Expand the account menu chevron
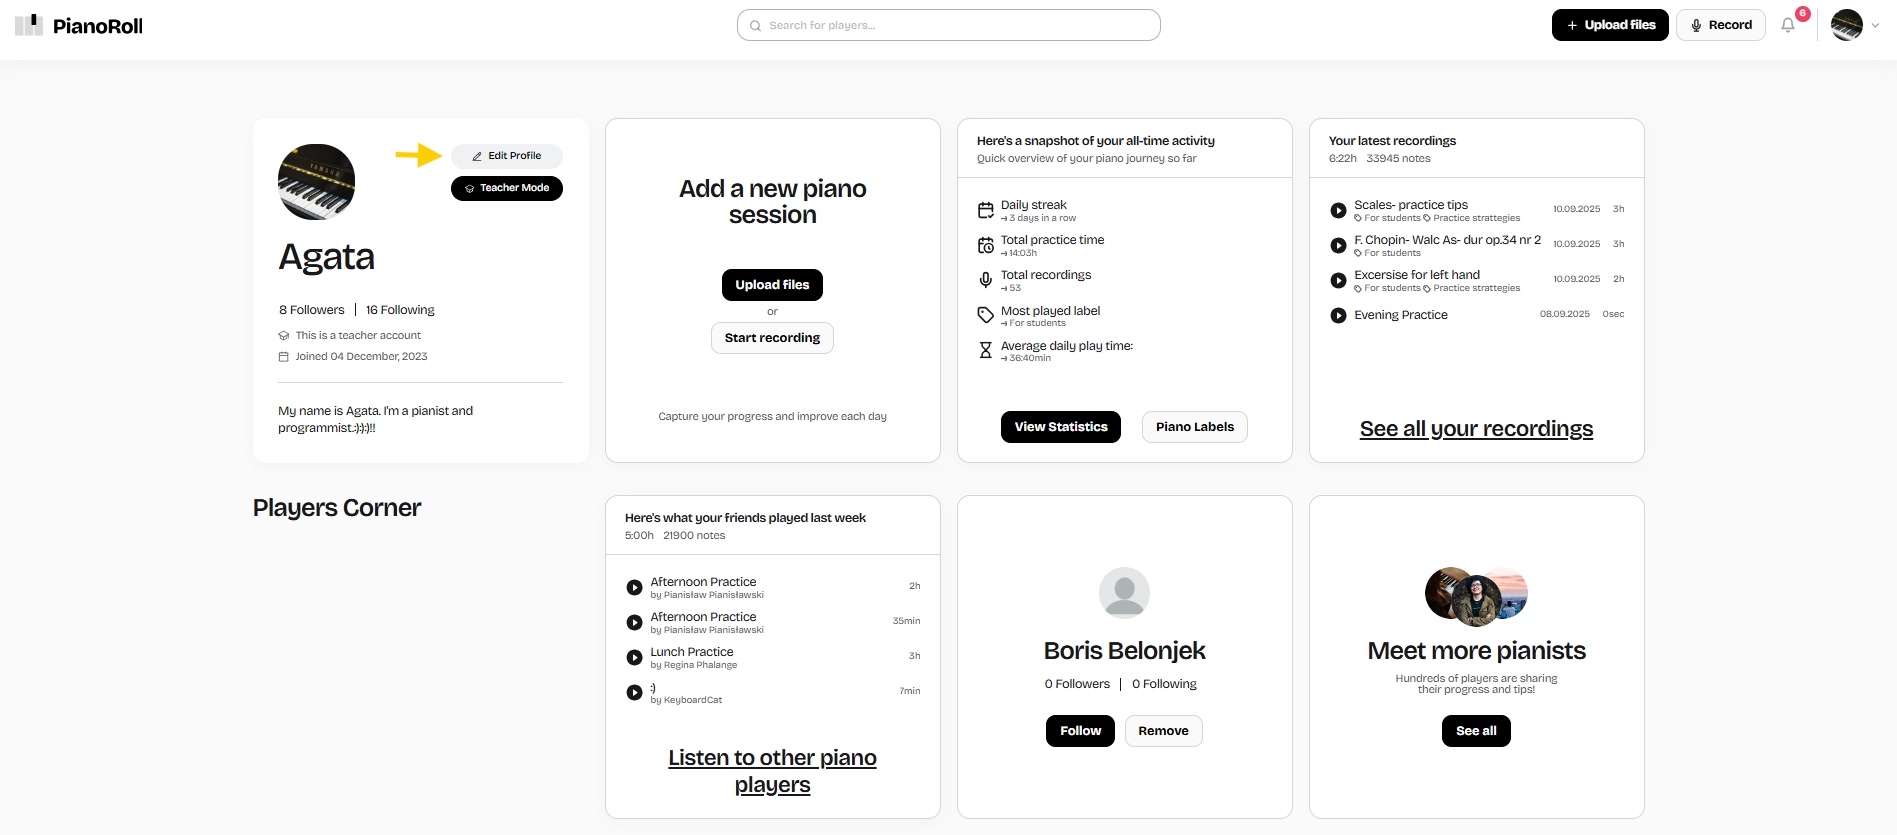 tap(1875, 26)
